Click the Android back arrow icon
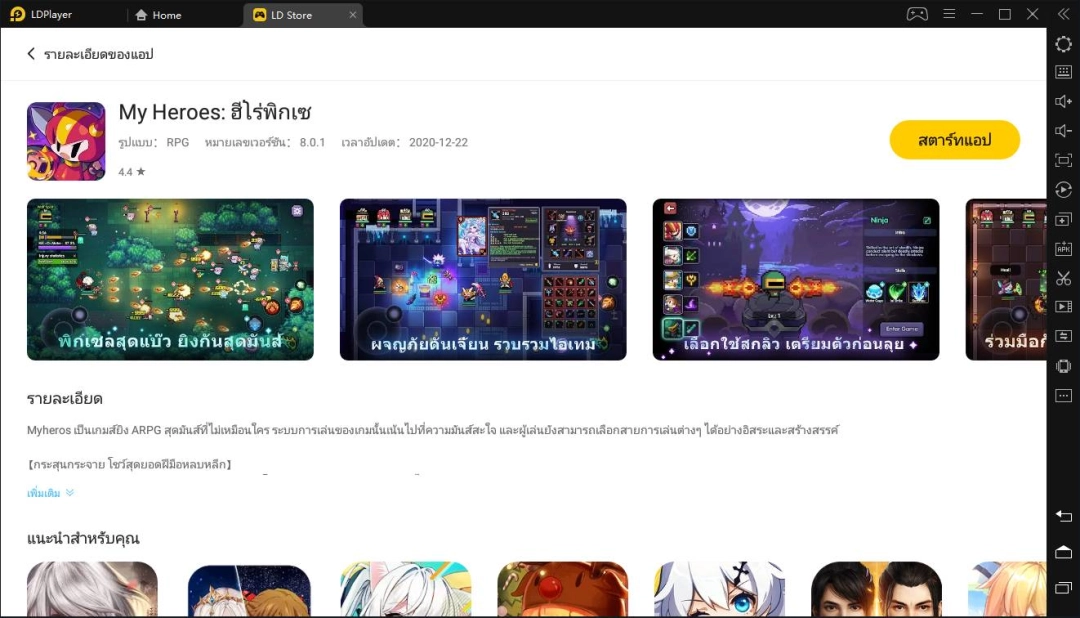1080x618 pixels. pyautogui.click(x=1063, y=516)
